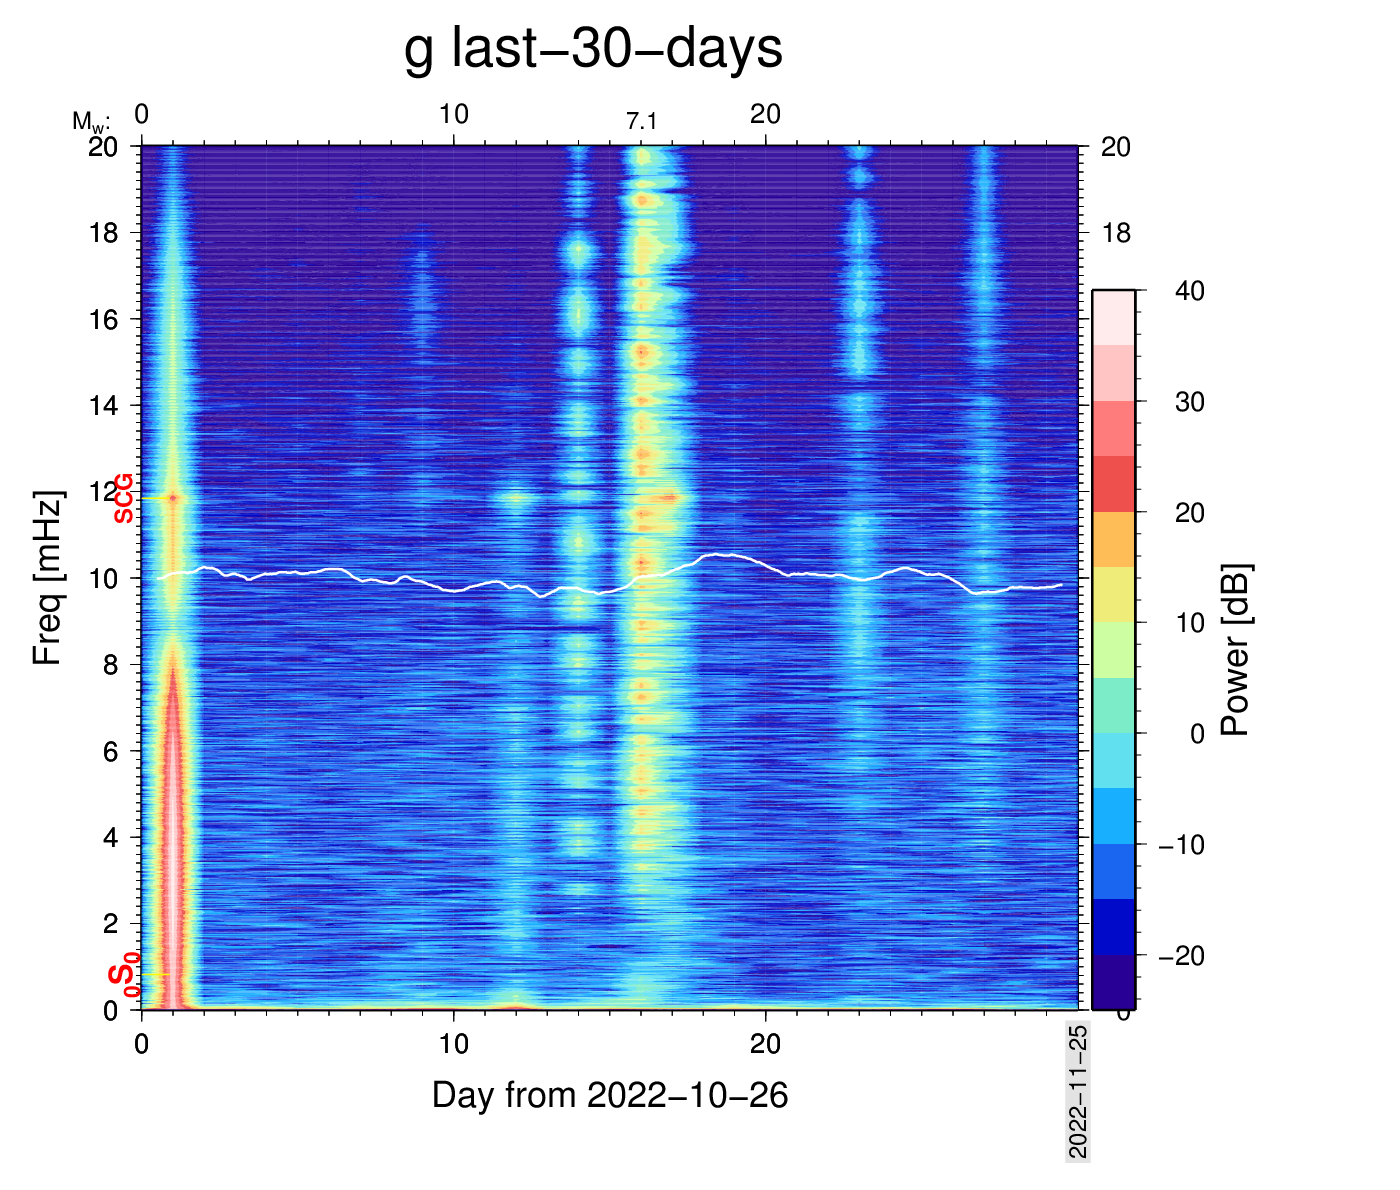Click the 2022-11-25 date stamp

point(1078,1091)
